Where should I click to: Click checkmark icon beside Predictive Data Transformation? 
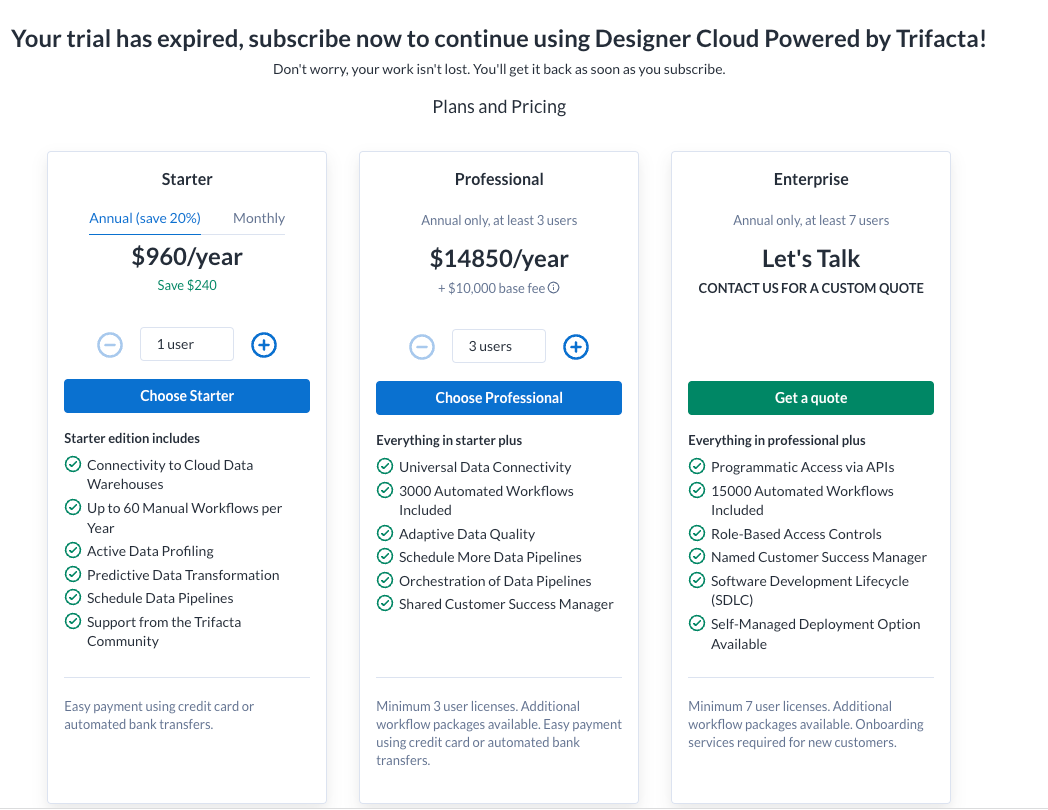[x=72, y=575]
